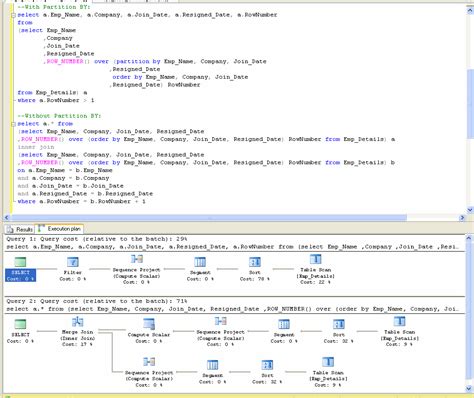The image size is (474, 398).
Task: Click the '--With Partition BY:' comment line
Action: click(x=54, y=7)
